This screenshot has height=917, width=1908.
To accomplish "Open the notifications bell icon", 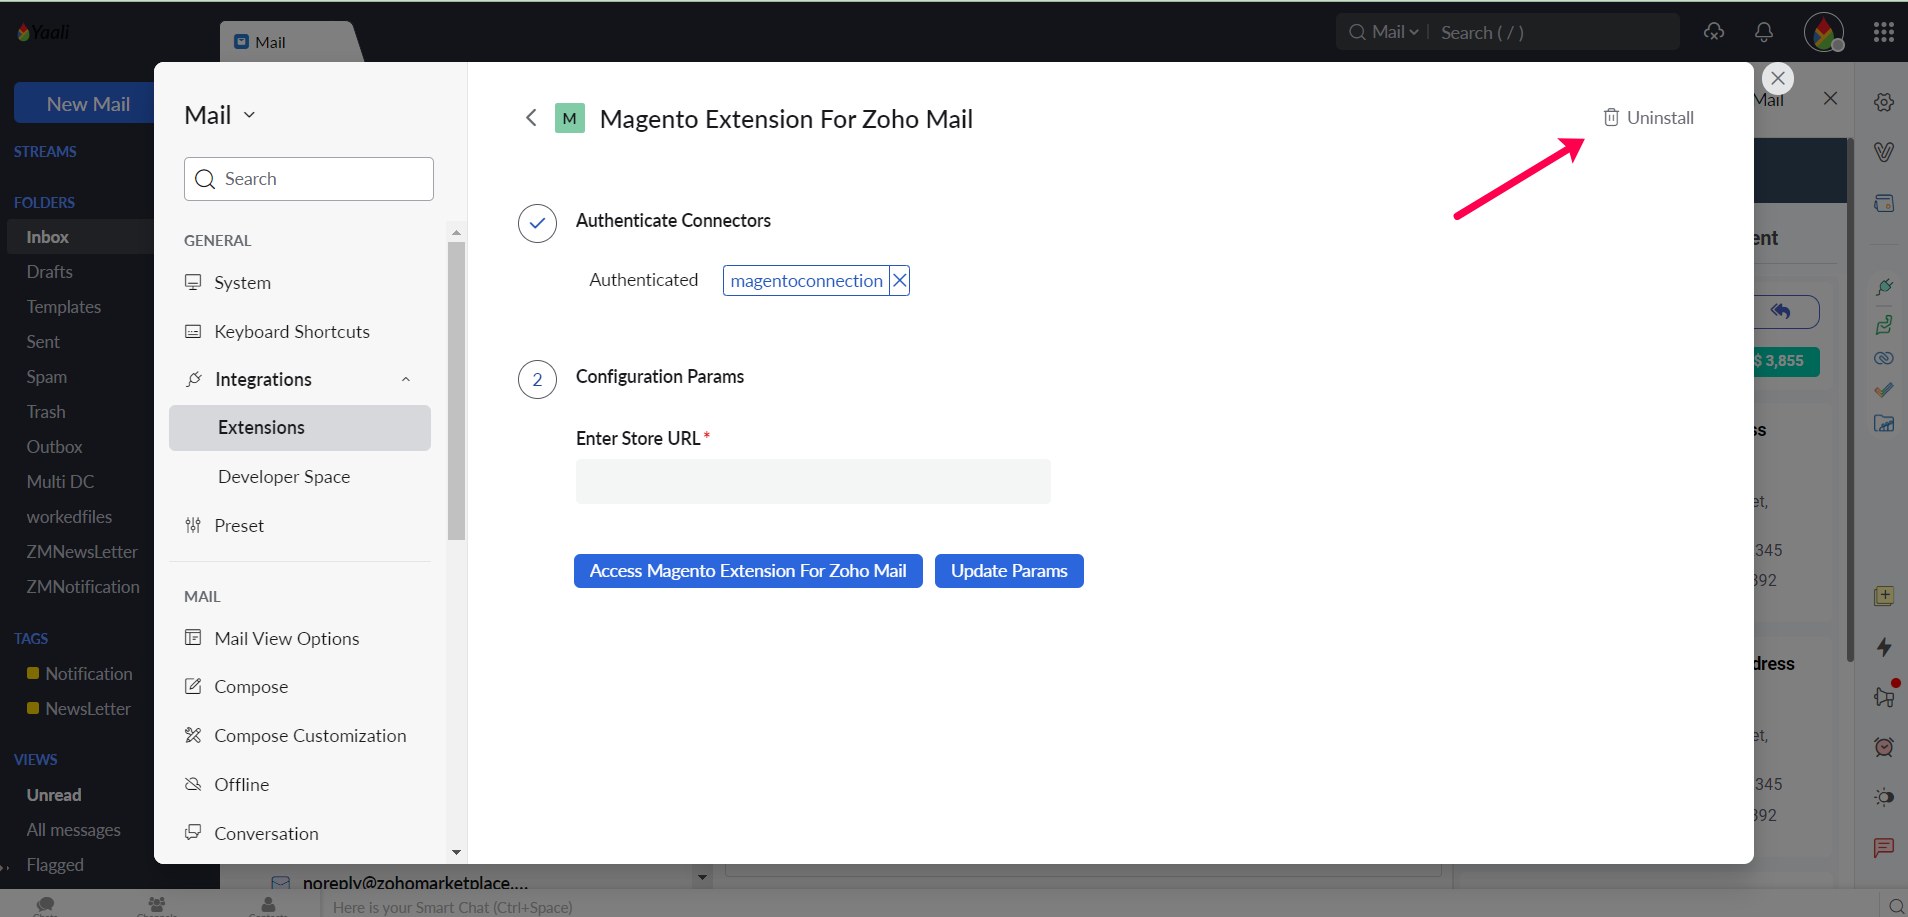I will (x=1764, y=32).
